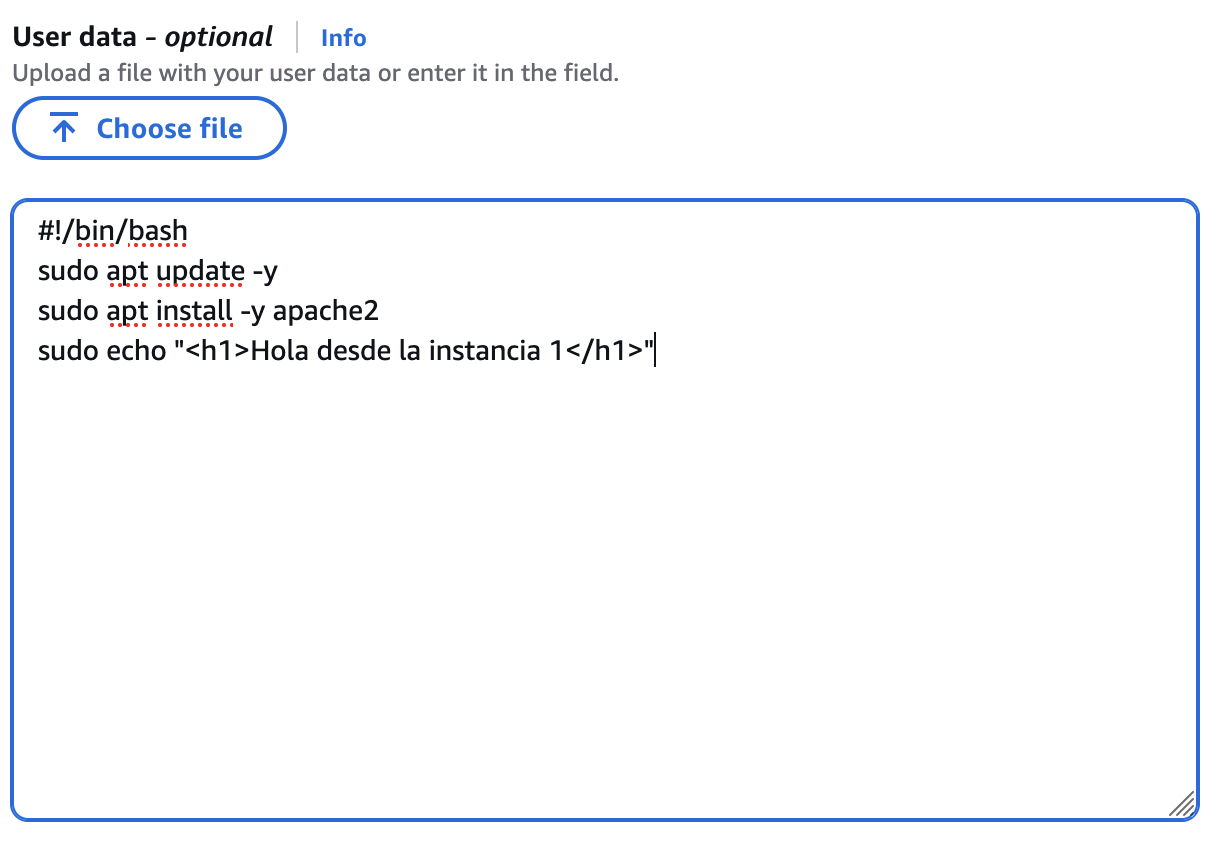Open the Info link beside User data
Image resolution: width=1228 pixels, height=862 pixels.
click(x=343, y=38)
